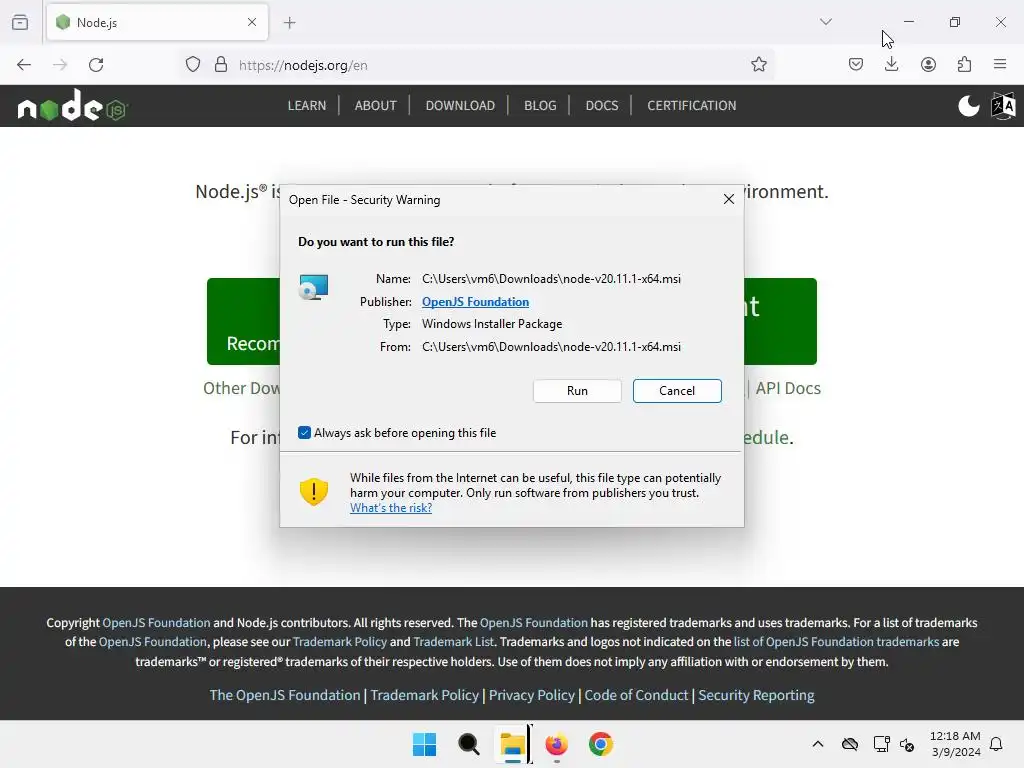Open the ABOUT menu item
Screen dimensions: 1024x768
376,106
